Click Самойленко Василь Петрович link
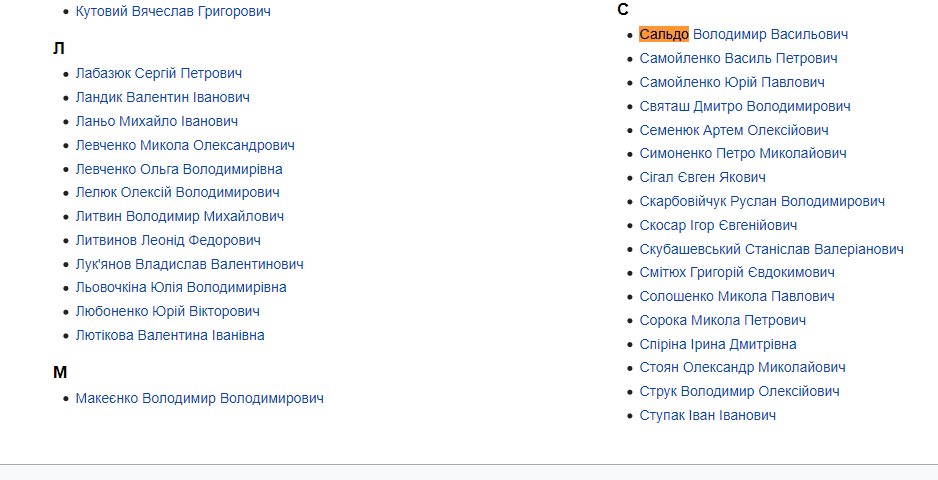 (738, 59)
